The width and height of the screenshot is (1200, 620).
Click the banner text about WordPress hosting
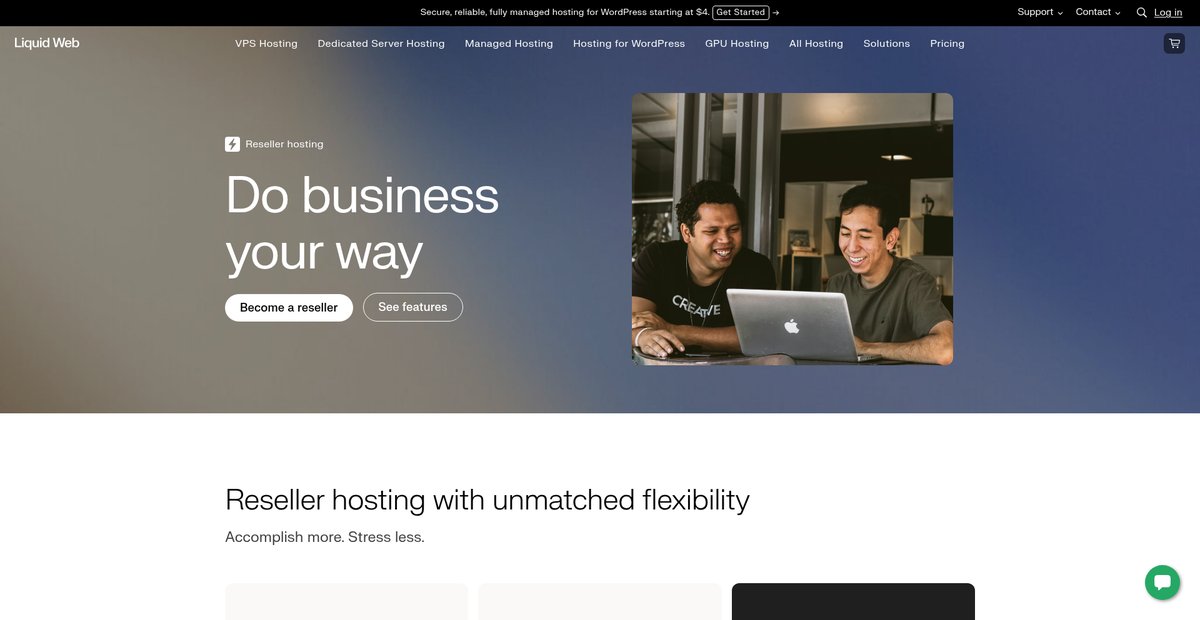click(564, 12)
